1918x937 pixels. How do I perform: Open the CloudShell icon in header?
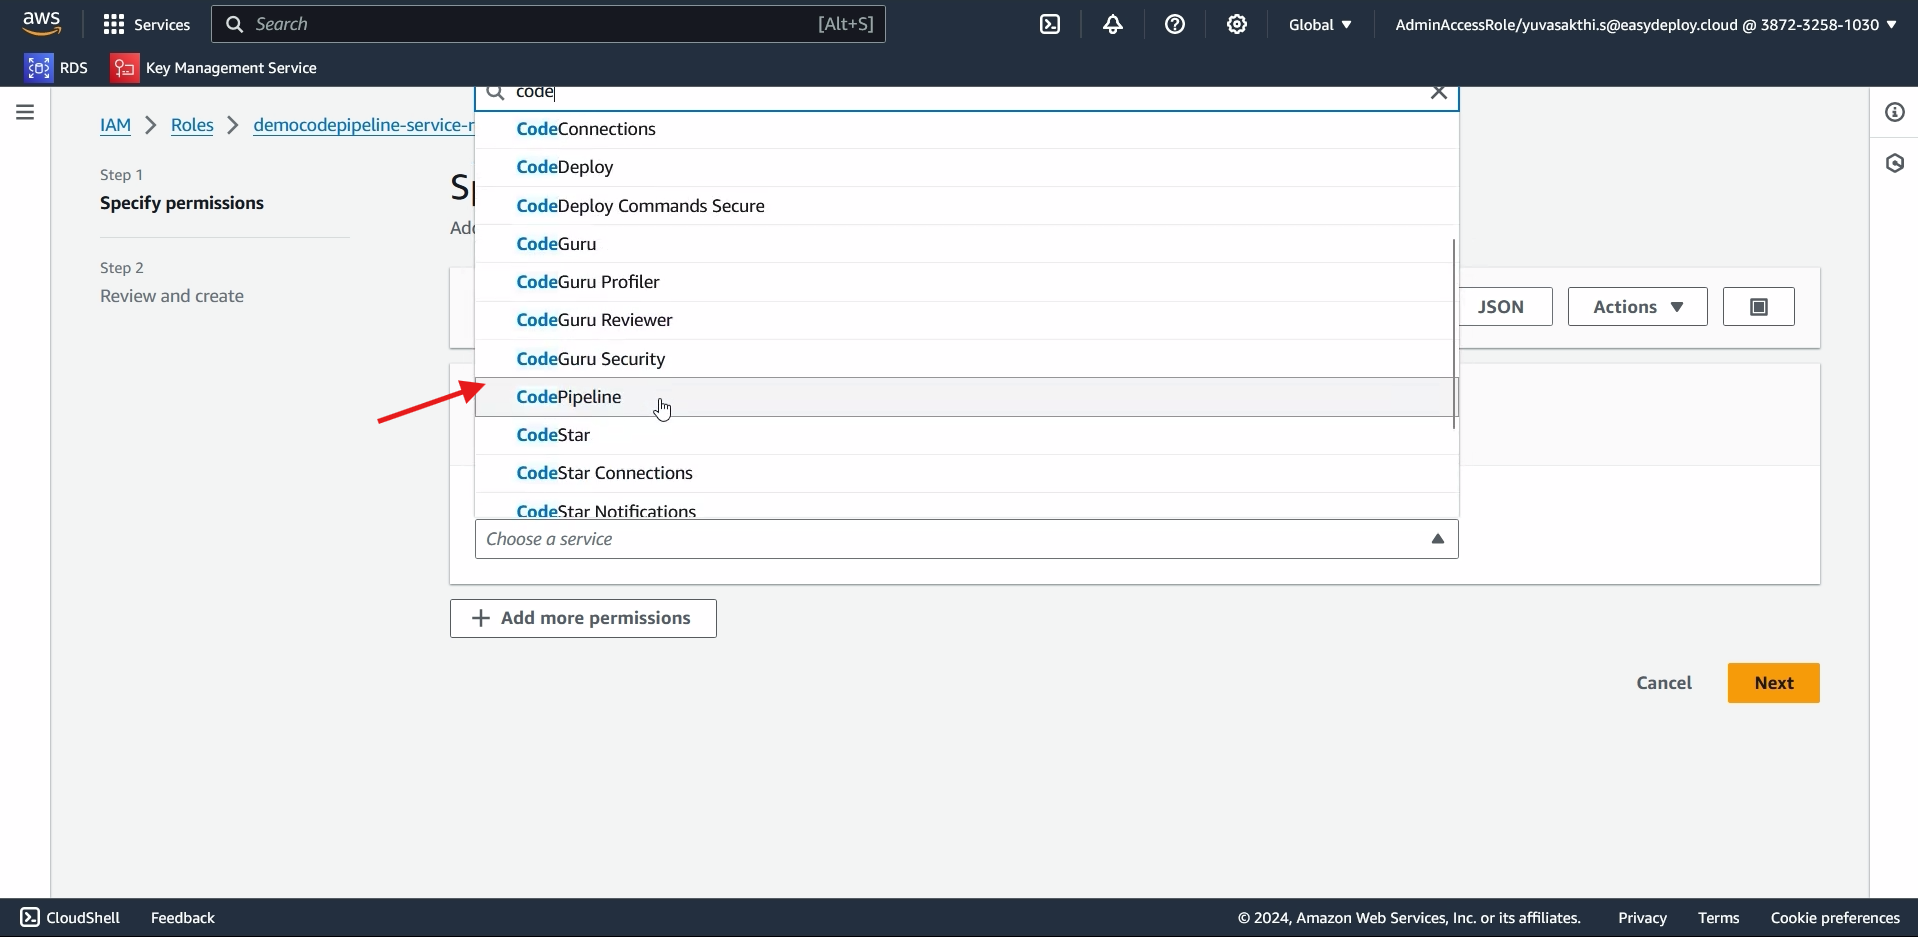[x=1050, y=24]
